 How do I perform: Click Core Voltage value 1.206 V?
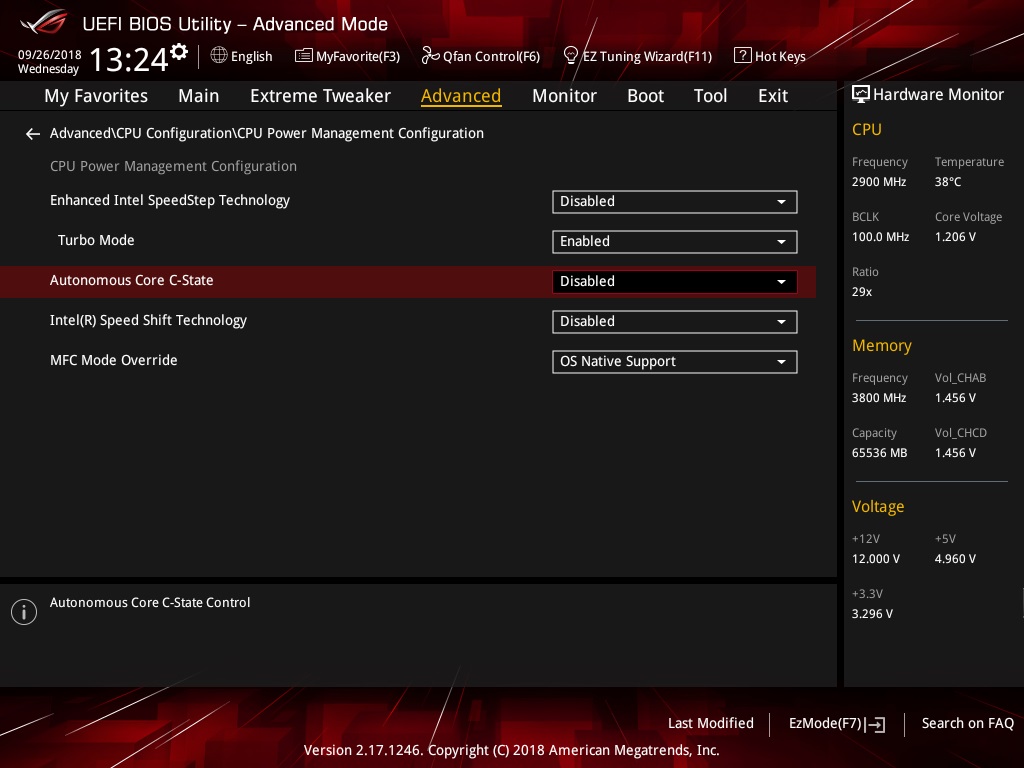955,236
